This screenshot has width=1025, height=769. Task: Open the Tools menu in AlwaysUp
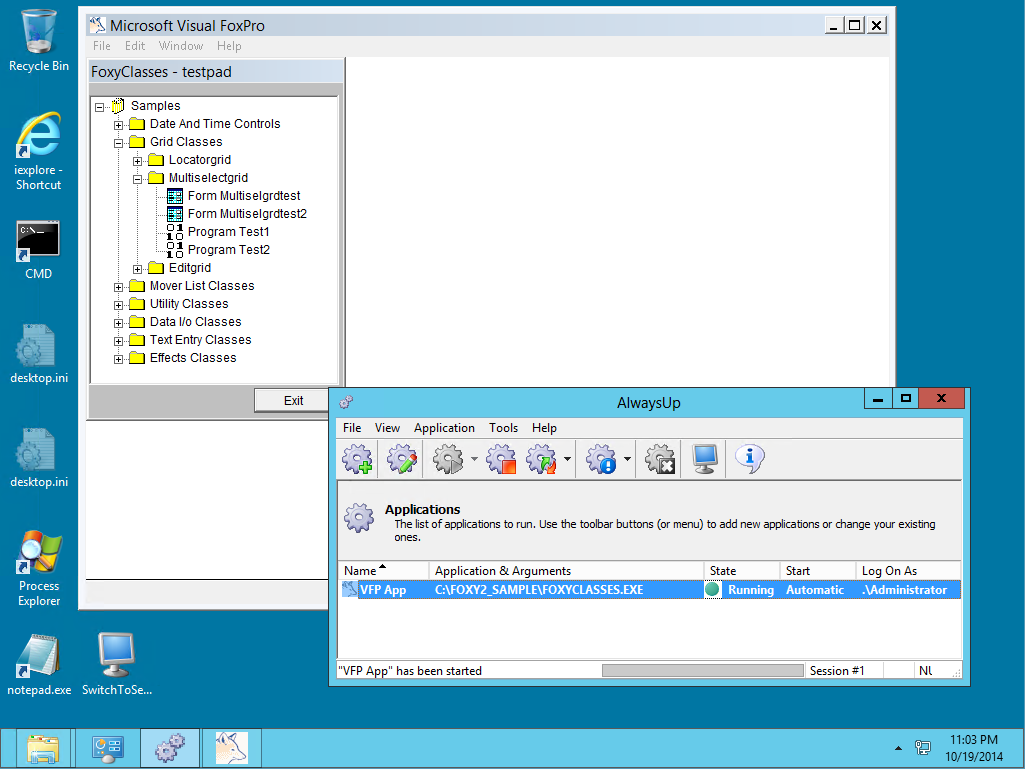click(503, 428)
